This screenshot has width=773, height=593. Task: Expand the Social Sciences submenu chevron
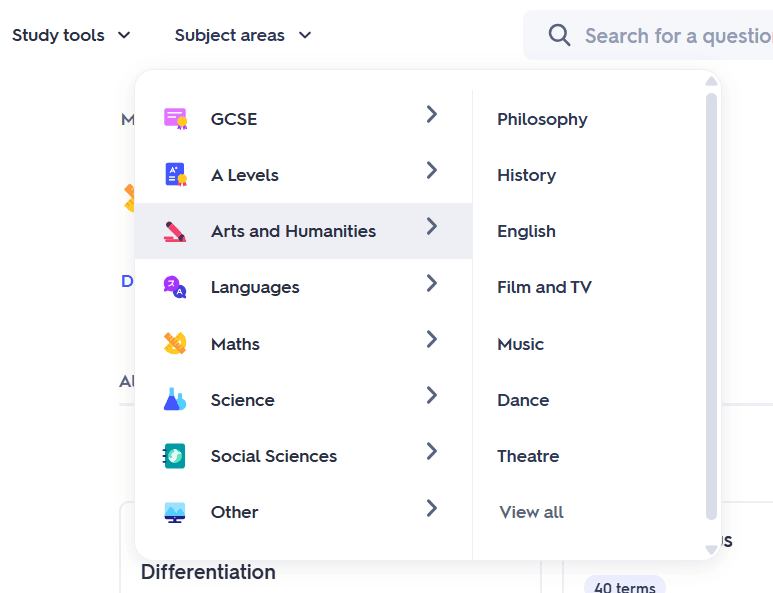click(x=432, y=452)
